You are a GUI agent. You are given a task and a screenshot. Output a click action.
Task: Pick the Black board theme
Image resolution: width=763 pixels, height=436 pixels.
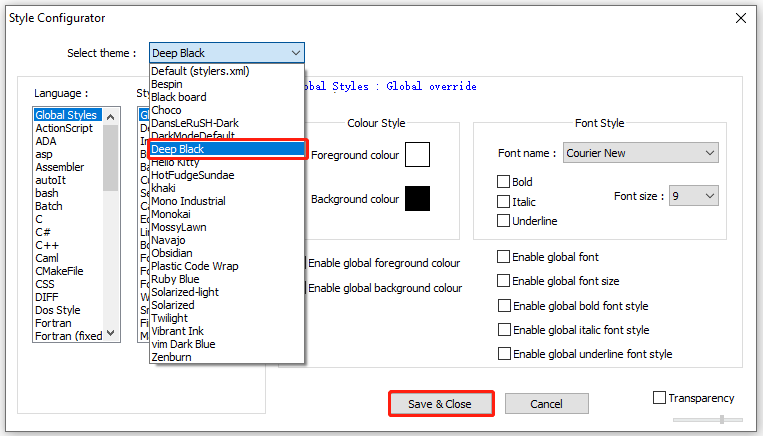[x=227, y=97]
